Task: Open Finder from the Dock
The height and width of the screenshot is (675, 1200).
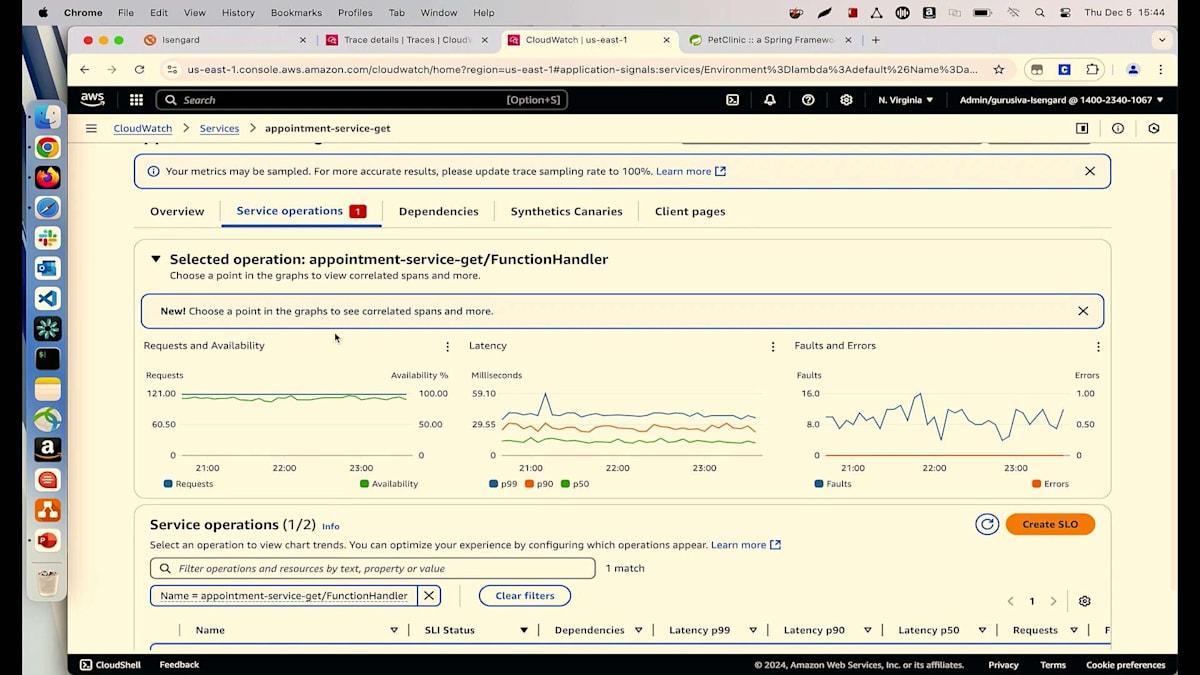Action: pos(47,117)
